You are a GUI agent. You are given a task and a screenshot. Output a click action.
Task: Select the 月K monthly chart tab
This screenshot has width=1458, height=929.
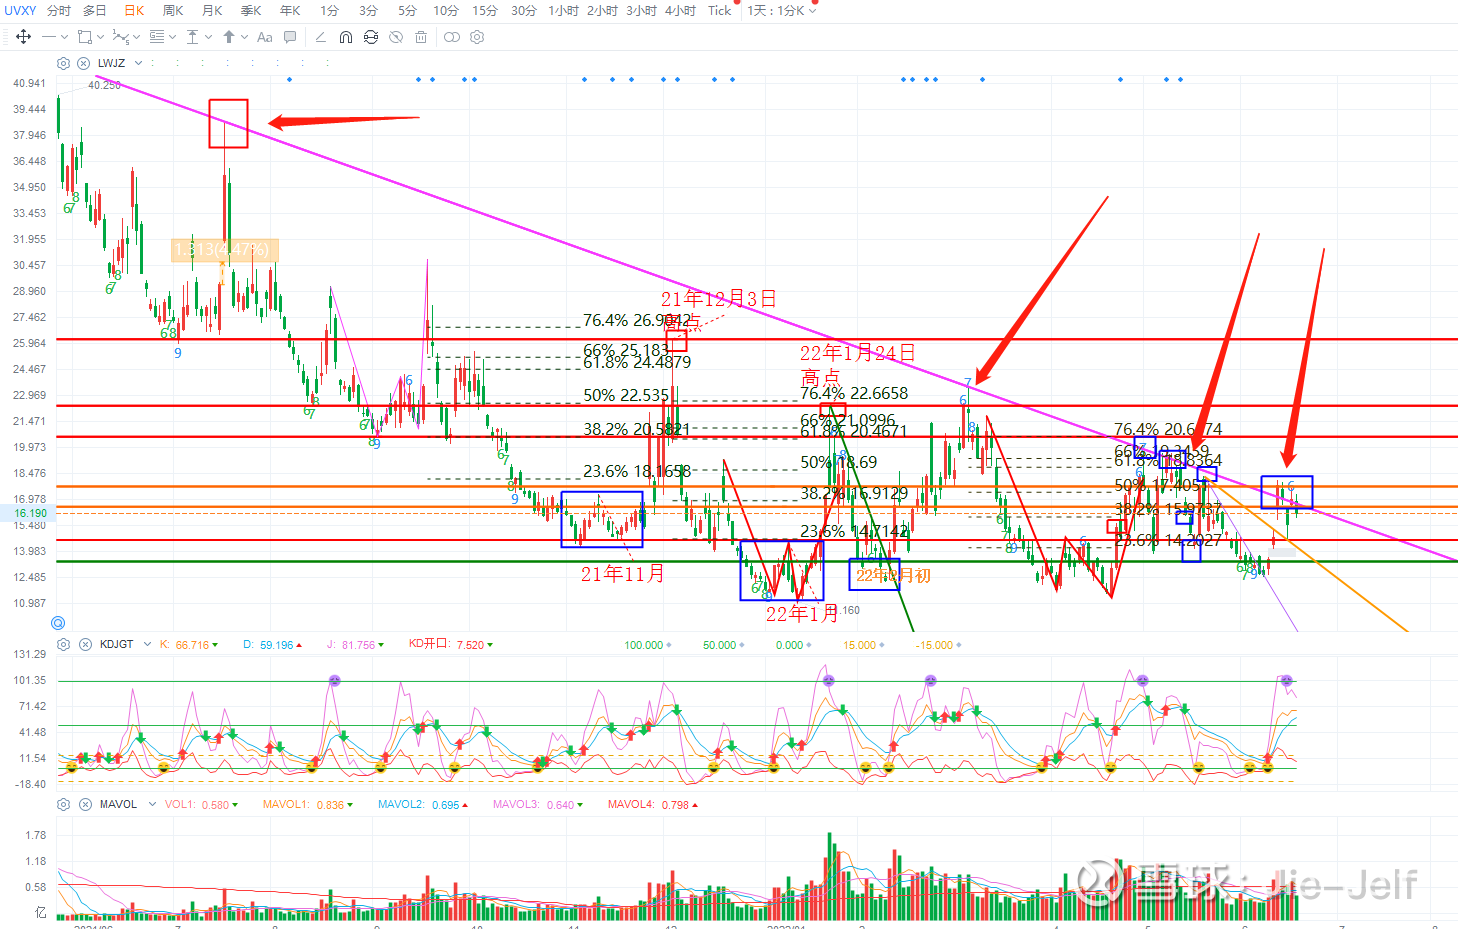coord(212,10)
